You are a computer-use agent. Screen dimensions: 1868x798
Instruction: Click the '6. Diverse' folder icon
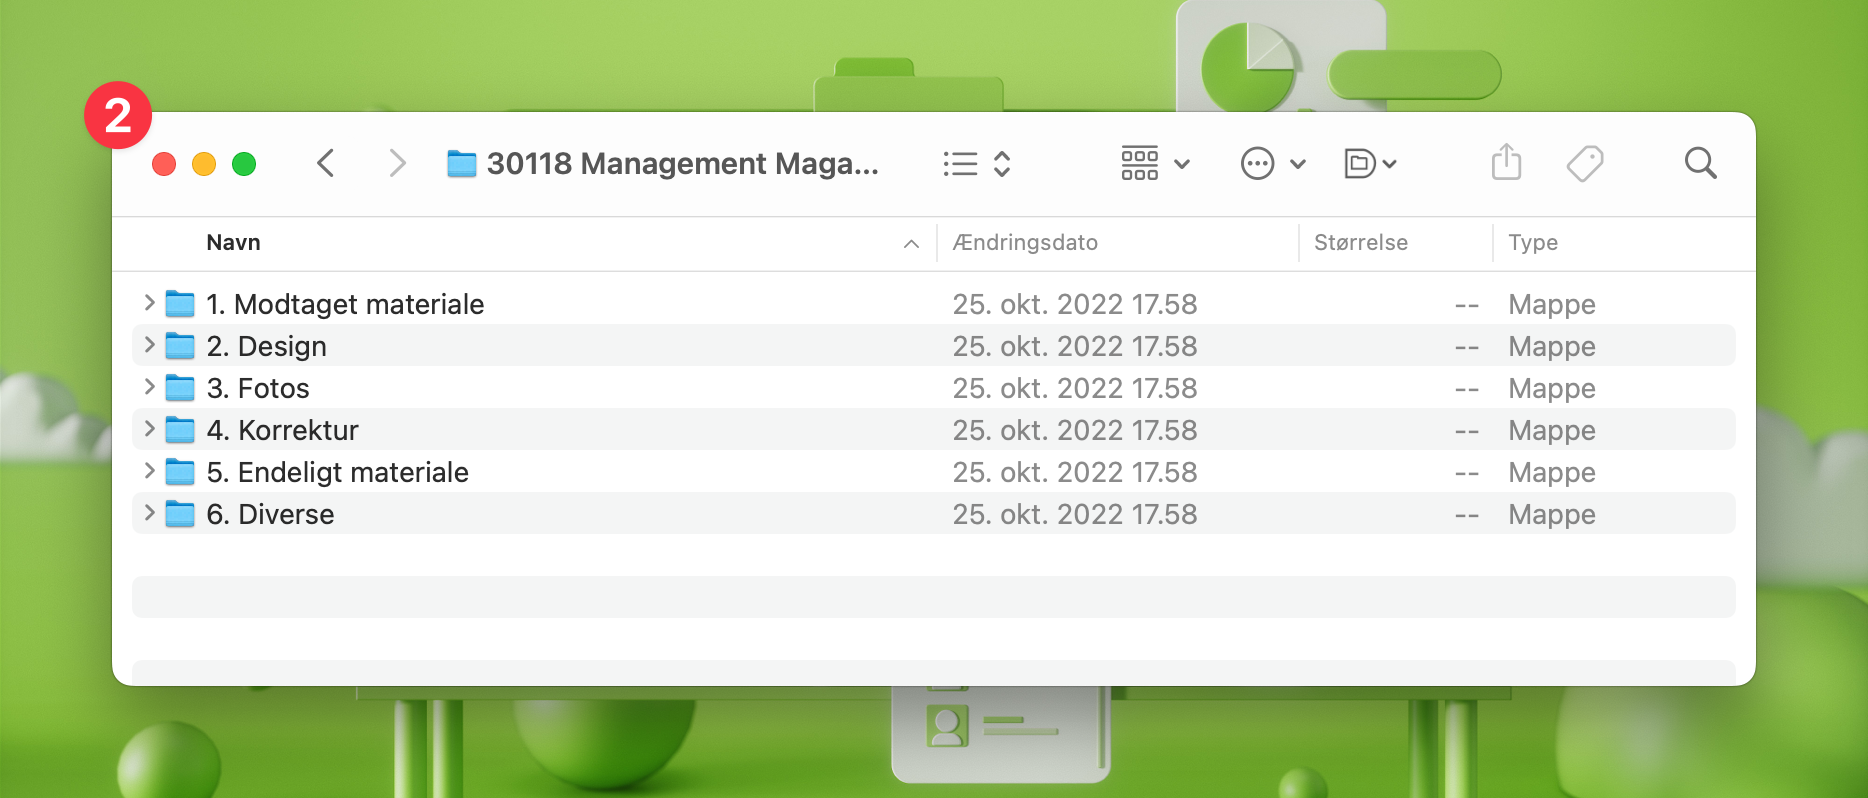point(180,514)
